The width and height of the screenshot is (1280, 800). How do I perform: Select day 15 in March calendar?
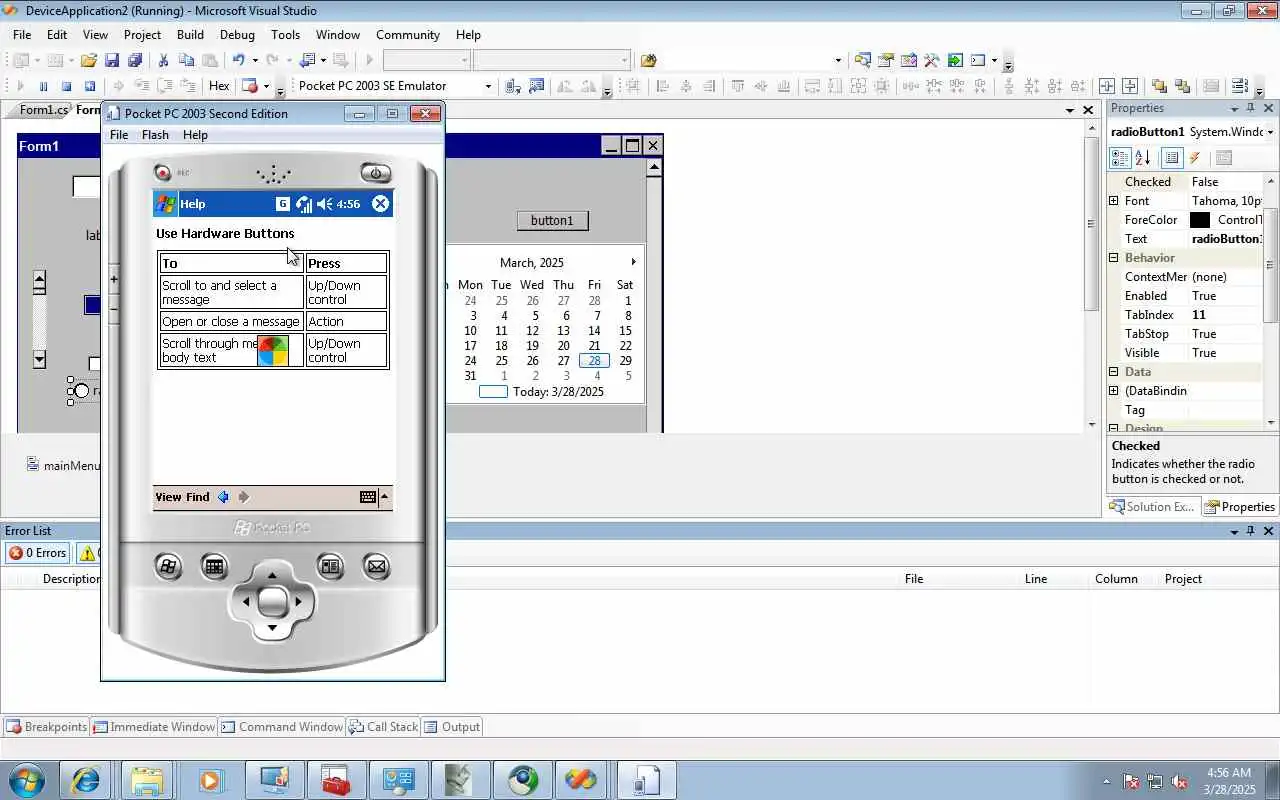tap(625, 331)
